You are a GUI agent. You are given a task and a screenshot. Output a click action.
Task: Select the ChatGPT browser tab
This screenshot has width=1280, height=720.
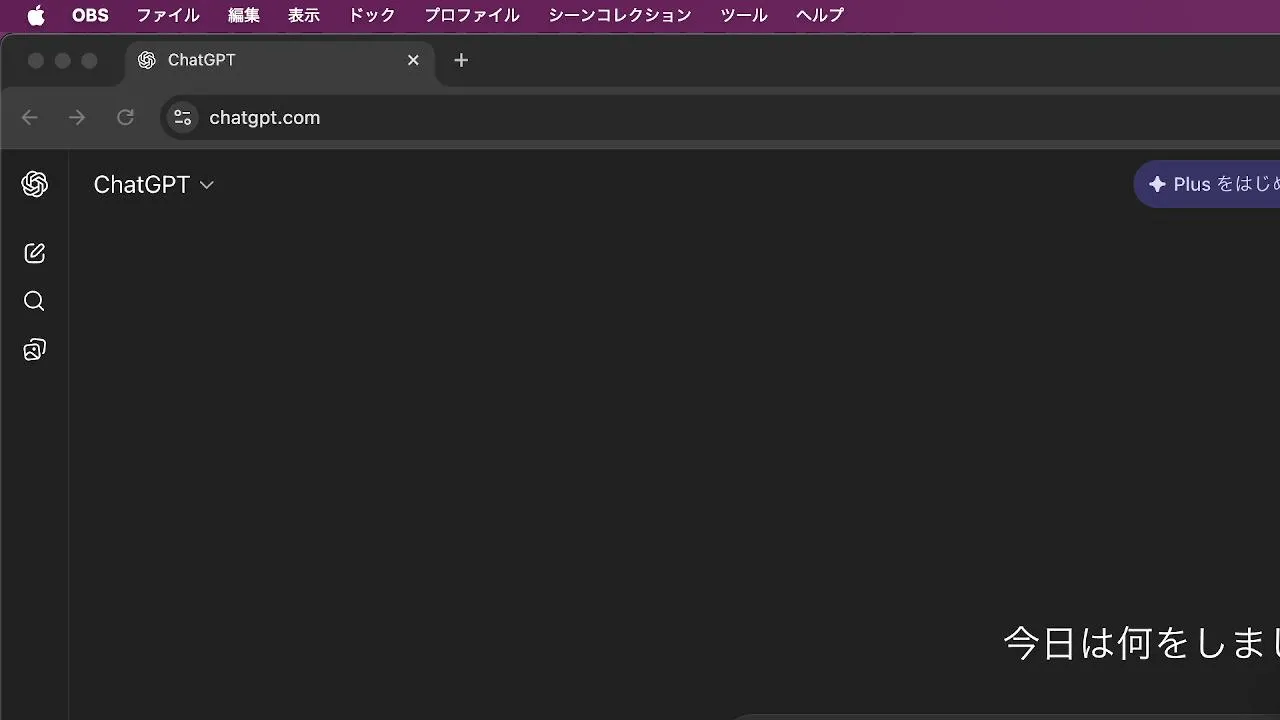point(280,60)
